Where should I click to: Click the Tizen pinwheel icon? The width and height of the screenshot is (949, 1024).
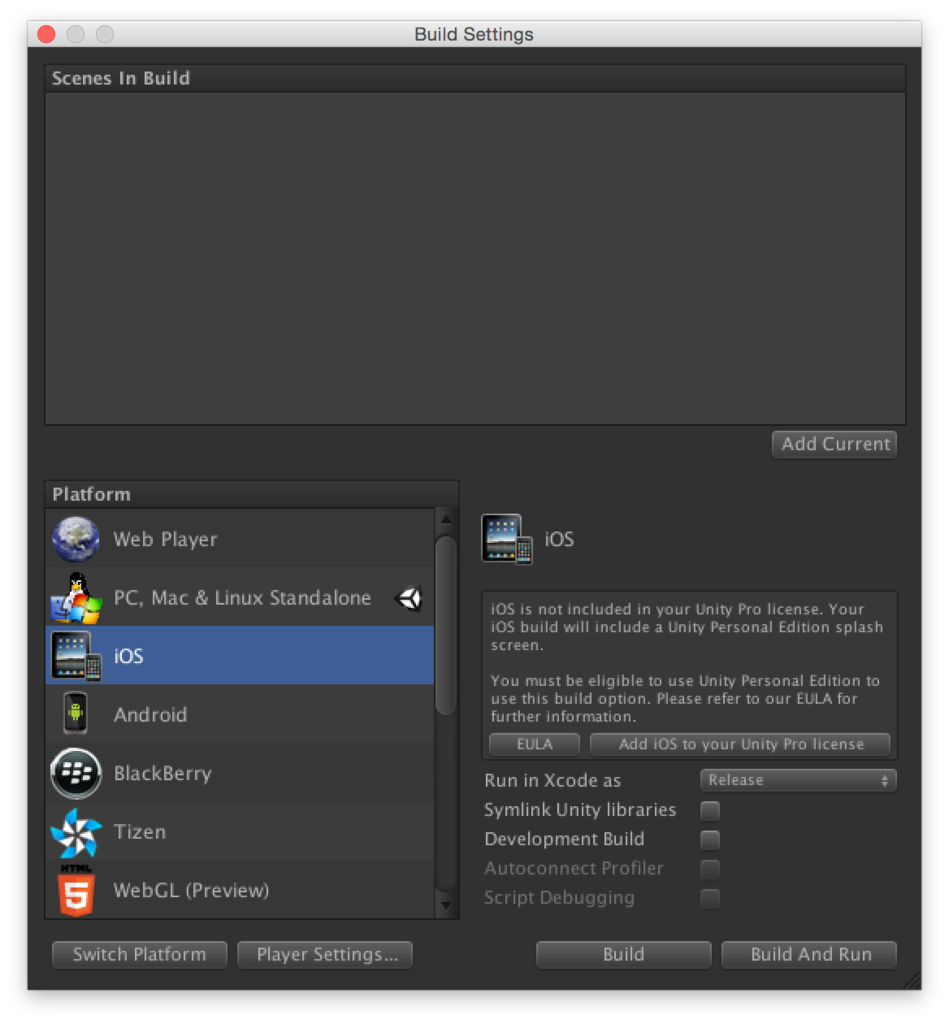pos(76,832)
